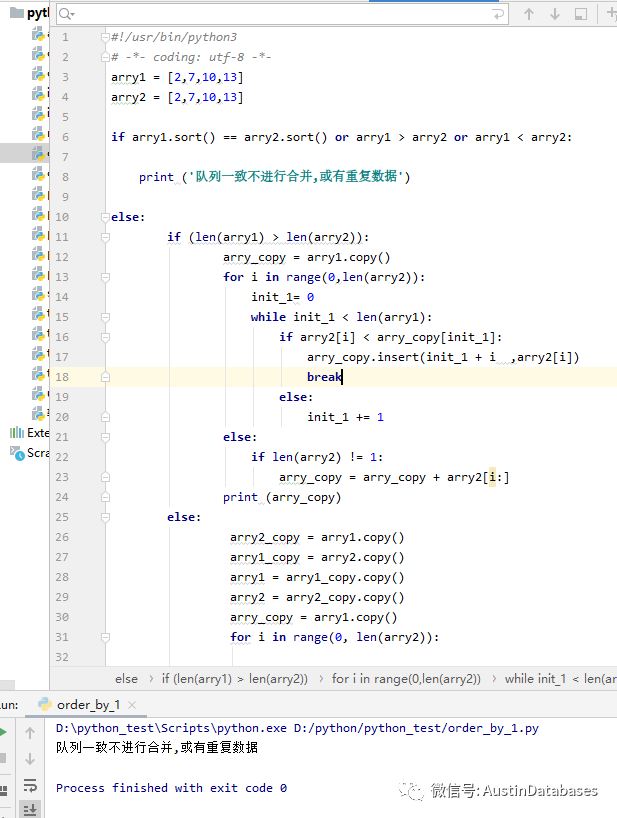Click the select all occurrences icon
Viewport: 617px width, 818px height.
pyautogui.click(x=581, y=14)
